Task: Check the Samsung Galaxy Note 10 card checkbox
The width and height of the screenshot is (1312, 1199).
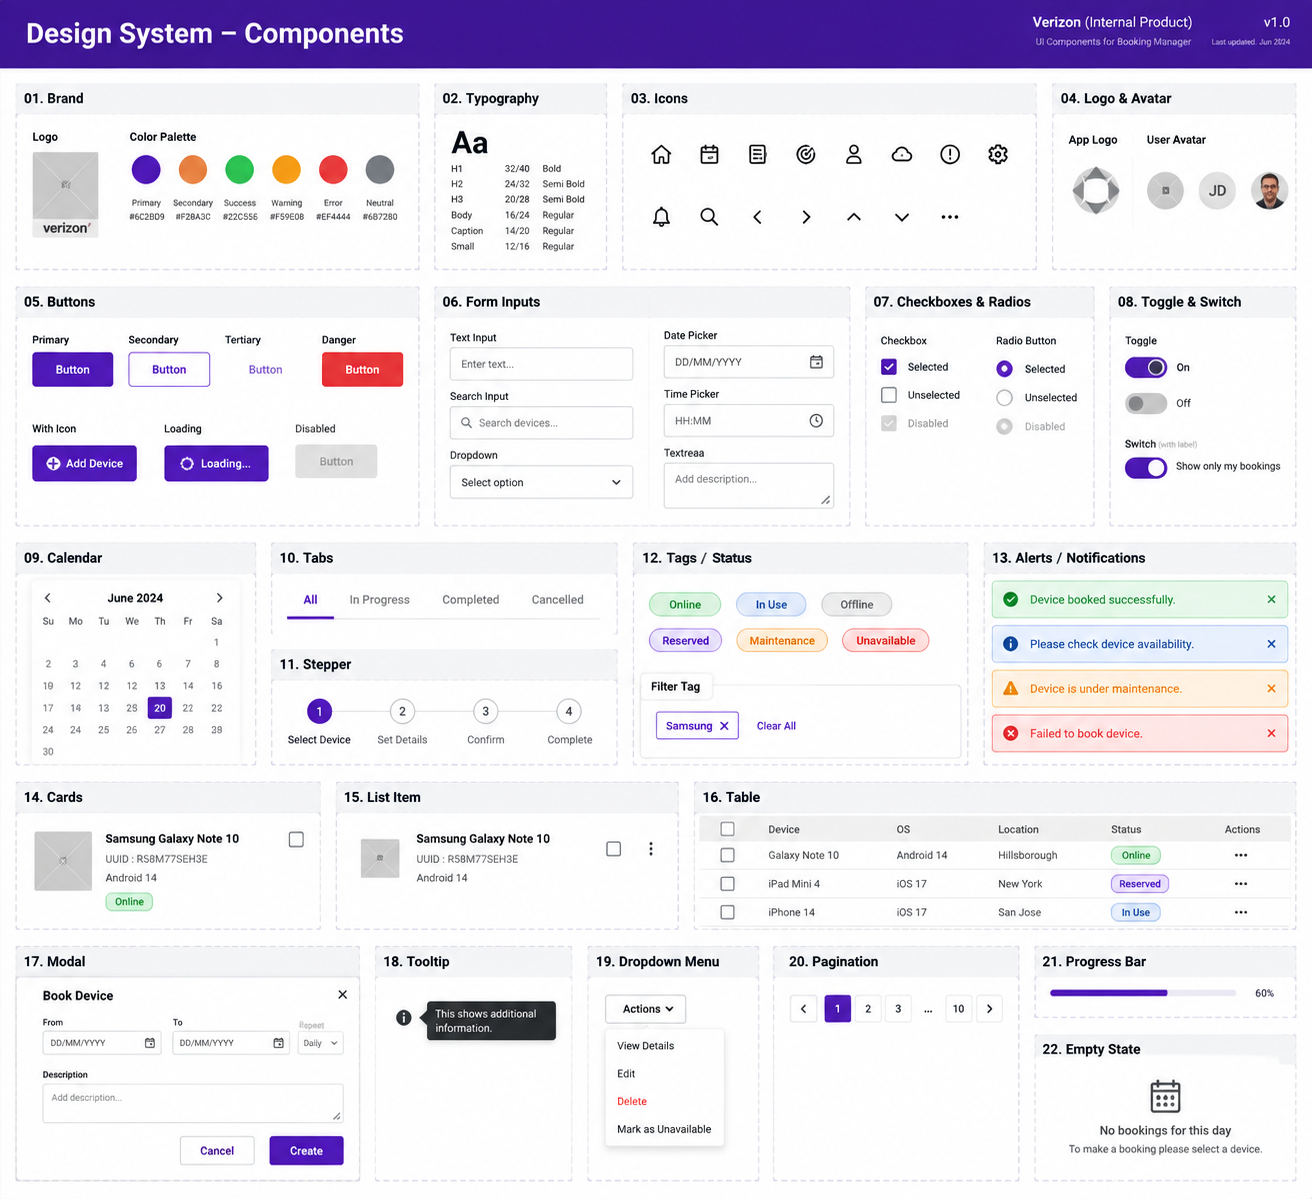Action: (296, 840)
